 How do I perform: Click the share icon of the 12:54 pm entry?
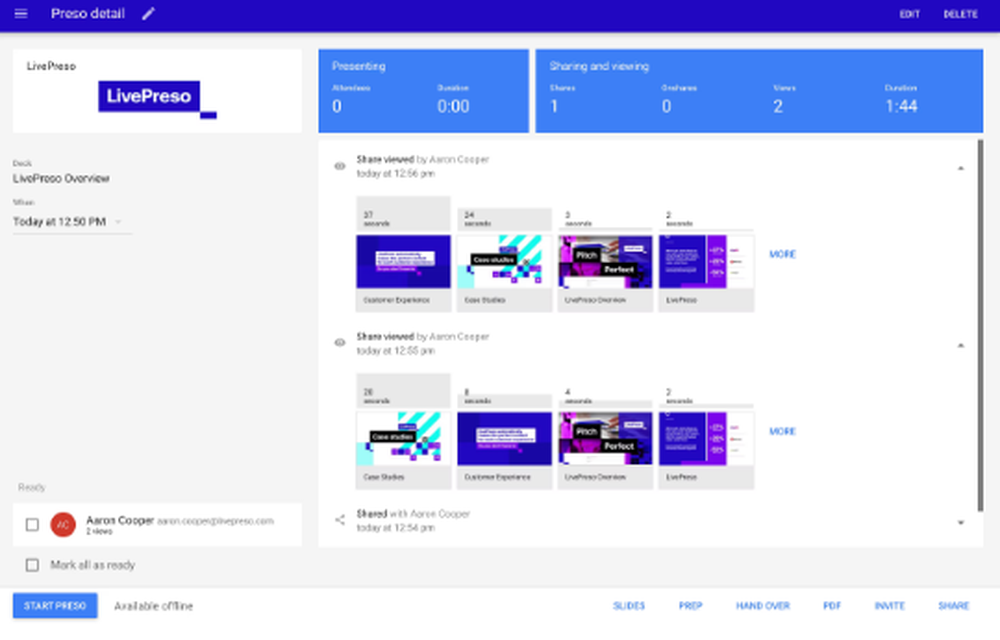[340, 520]
